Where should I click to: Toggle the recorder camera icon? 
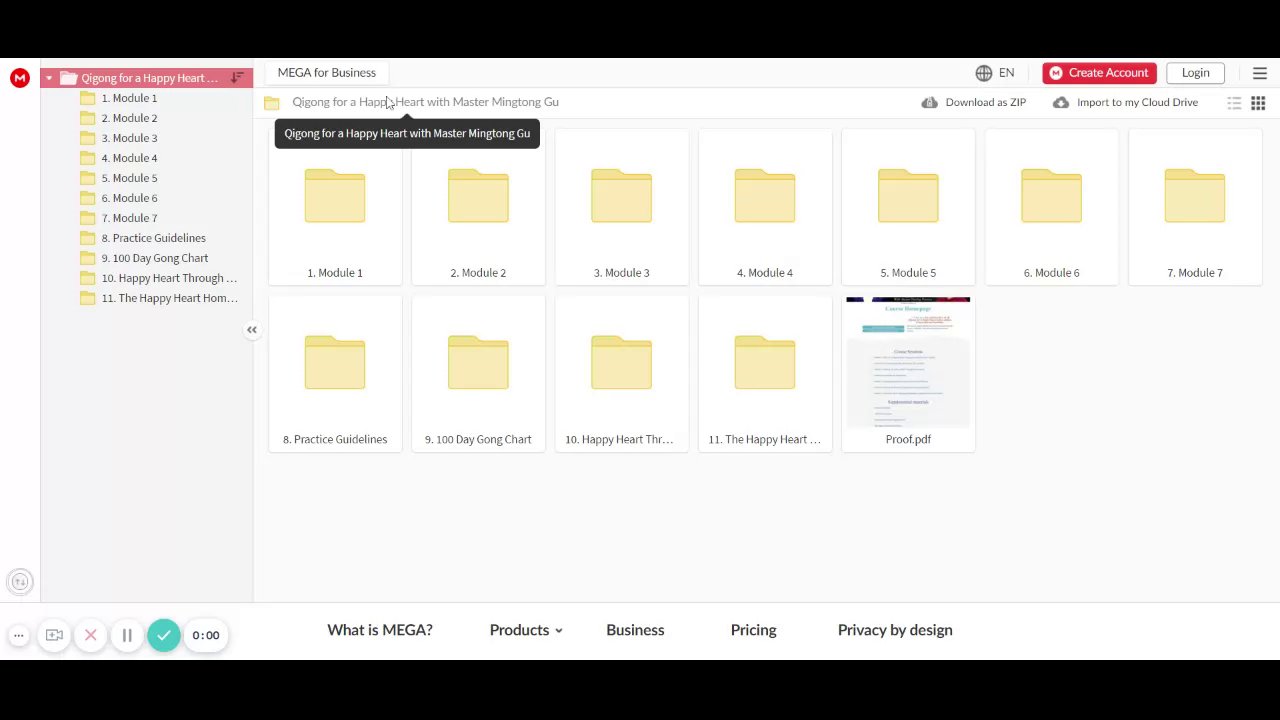[54, 635]
